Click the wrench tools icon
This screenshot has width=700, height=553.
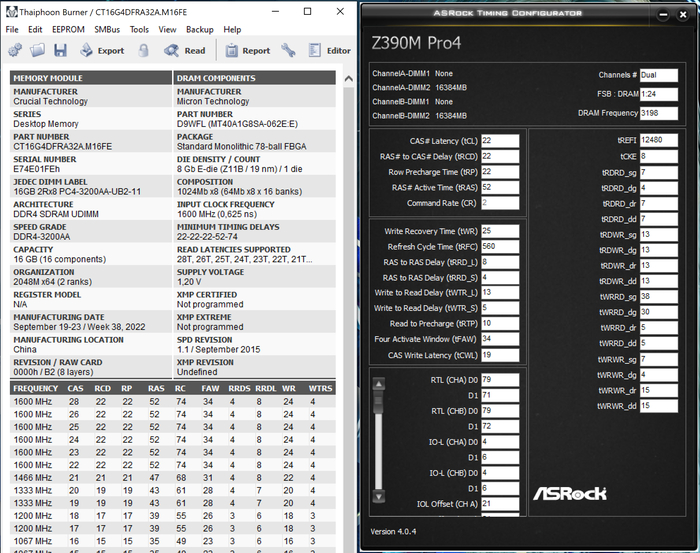pos(288,50)
